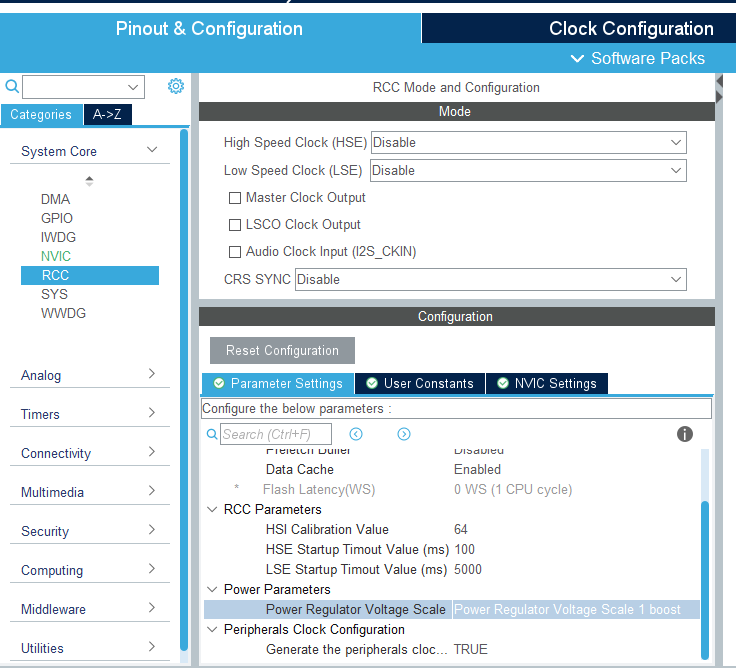
Task: Show parameter info with the 'i' icon
Action: 684,434
